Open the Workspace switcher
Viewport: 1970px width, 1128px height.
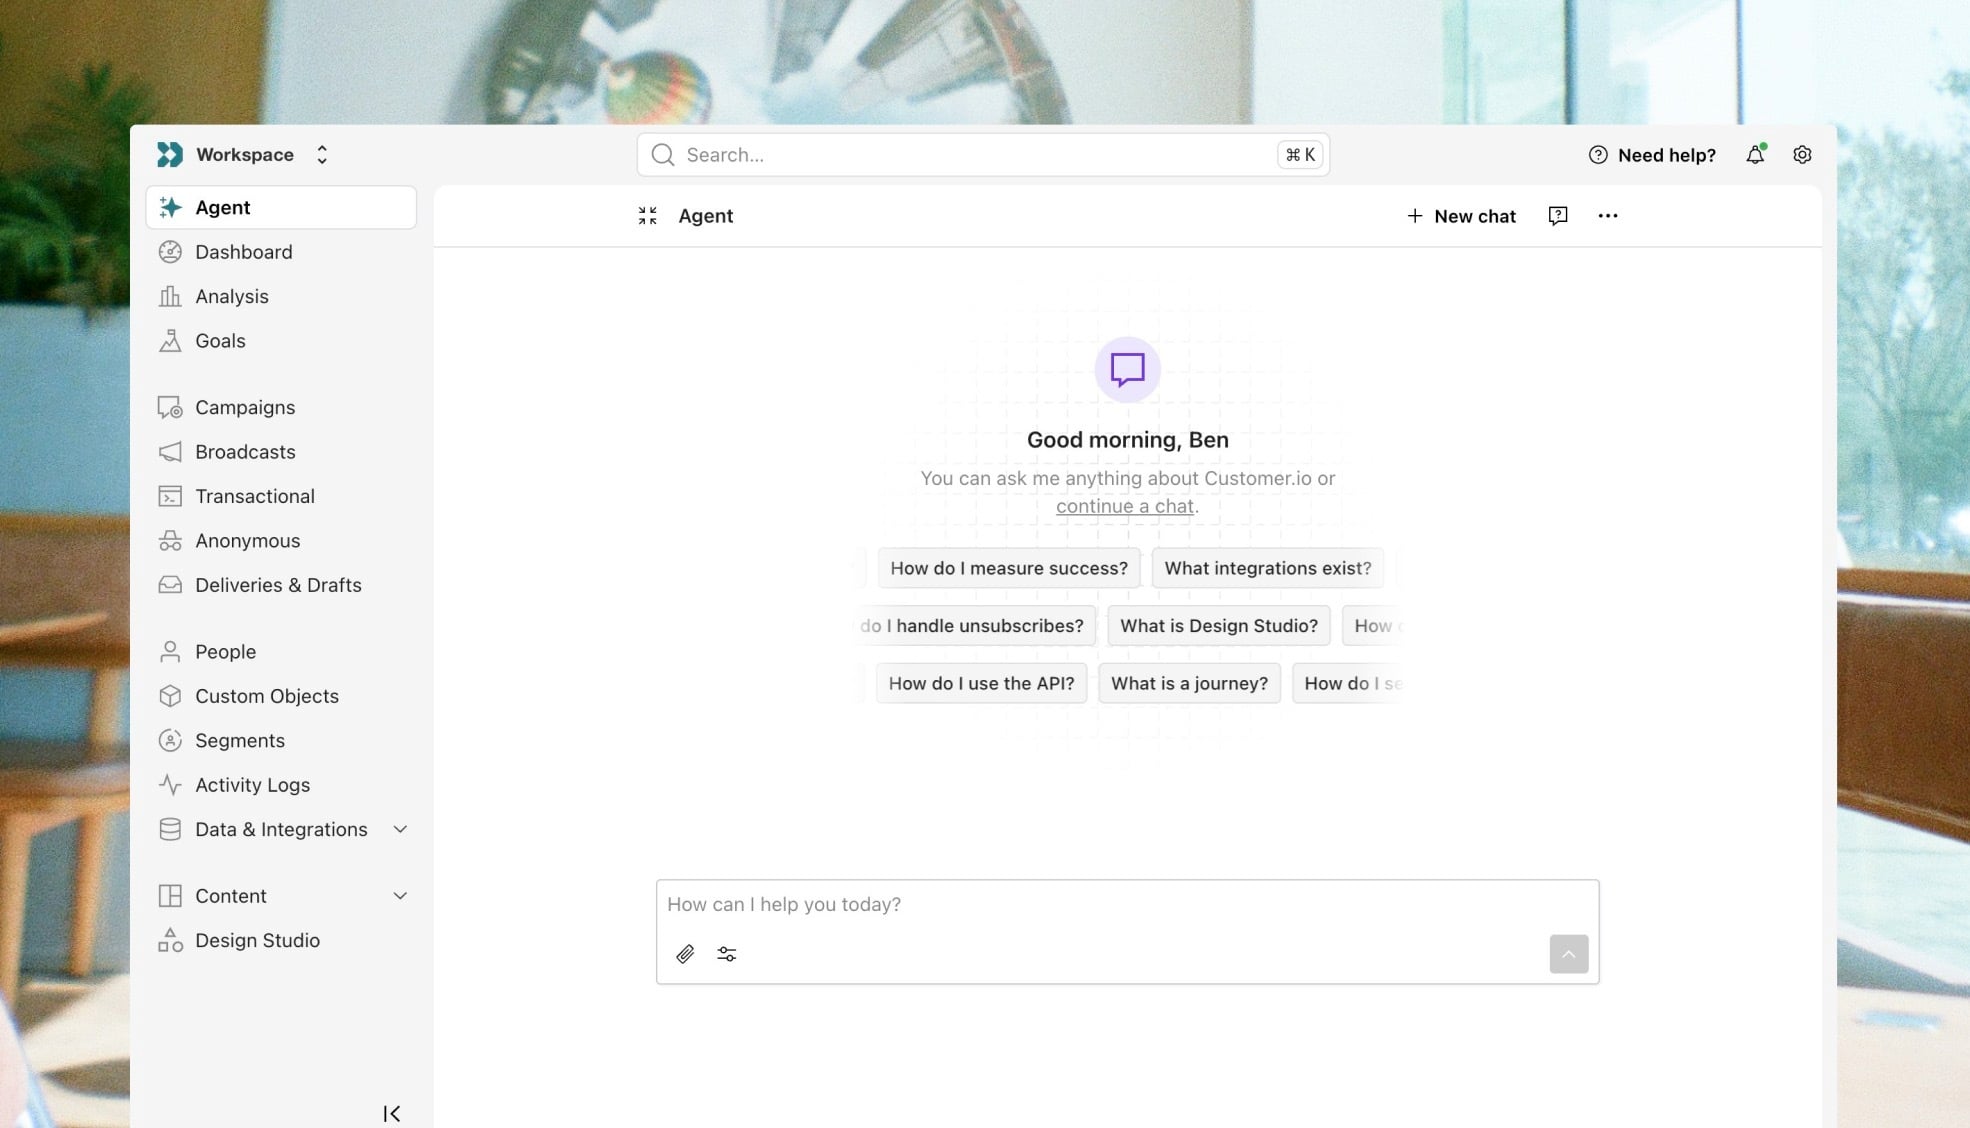pos(245,155)
